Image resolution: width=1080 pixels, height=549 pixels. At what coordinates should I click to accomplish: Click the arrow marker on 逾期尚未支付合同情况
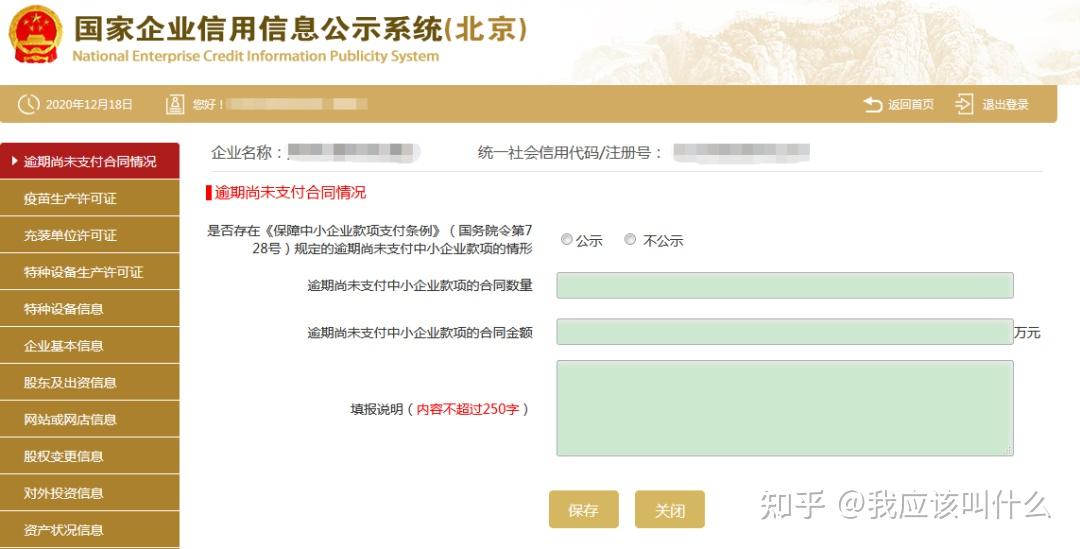14,161
